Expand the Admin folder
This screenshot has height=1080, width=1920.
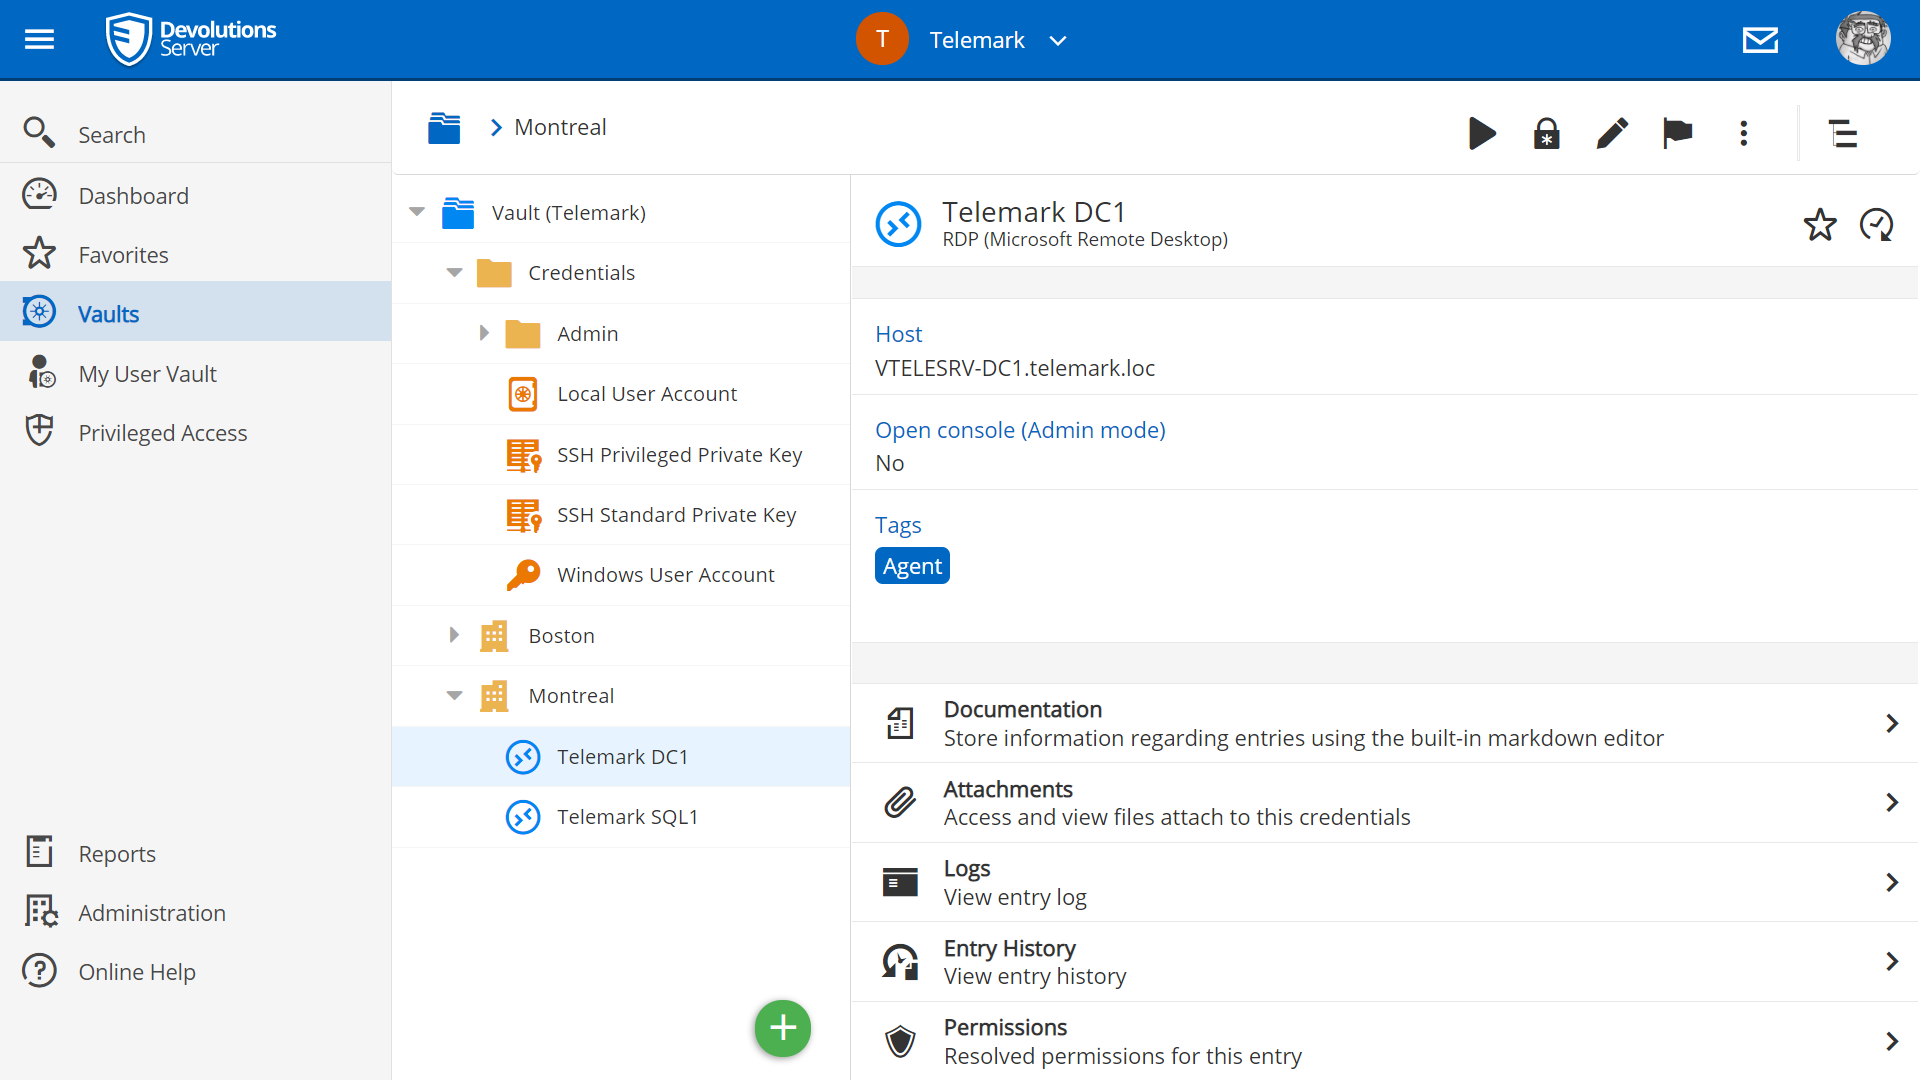(484, 333)
